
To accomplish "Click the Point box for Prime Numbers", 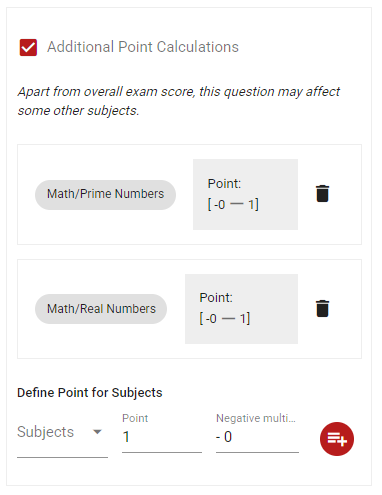I will (245, 194).
